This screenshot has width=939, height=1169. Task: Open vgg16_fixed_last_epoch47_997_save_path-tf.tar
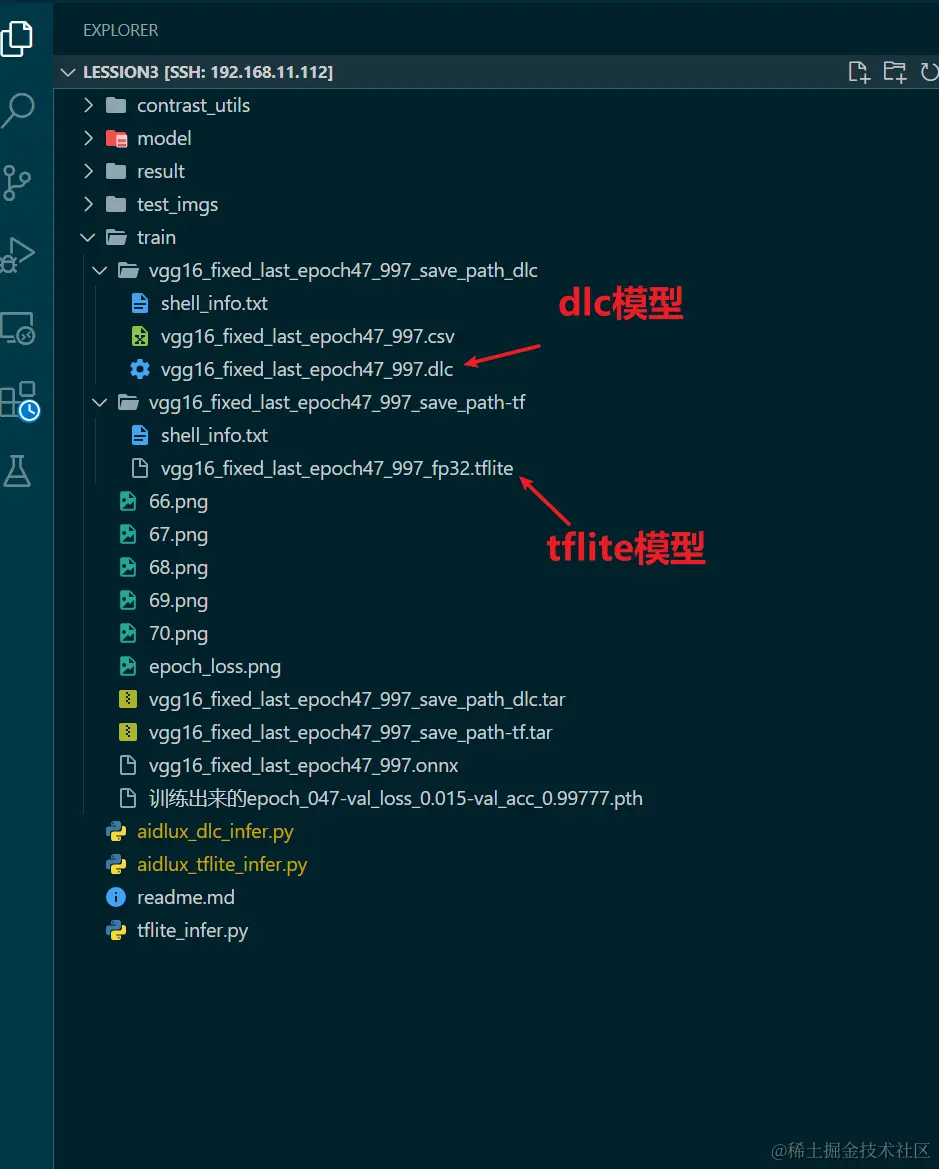click(x=351, y=733)
